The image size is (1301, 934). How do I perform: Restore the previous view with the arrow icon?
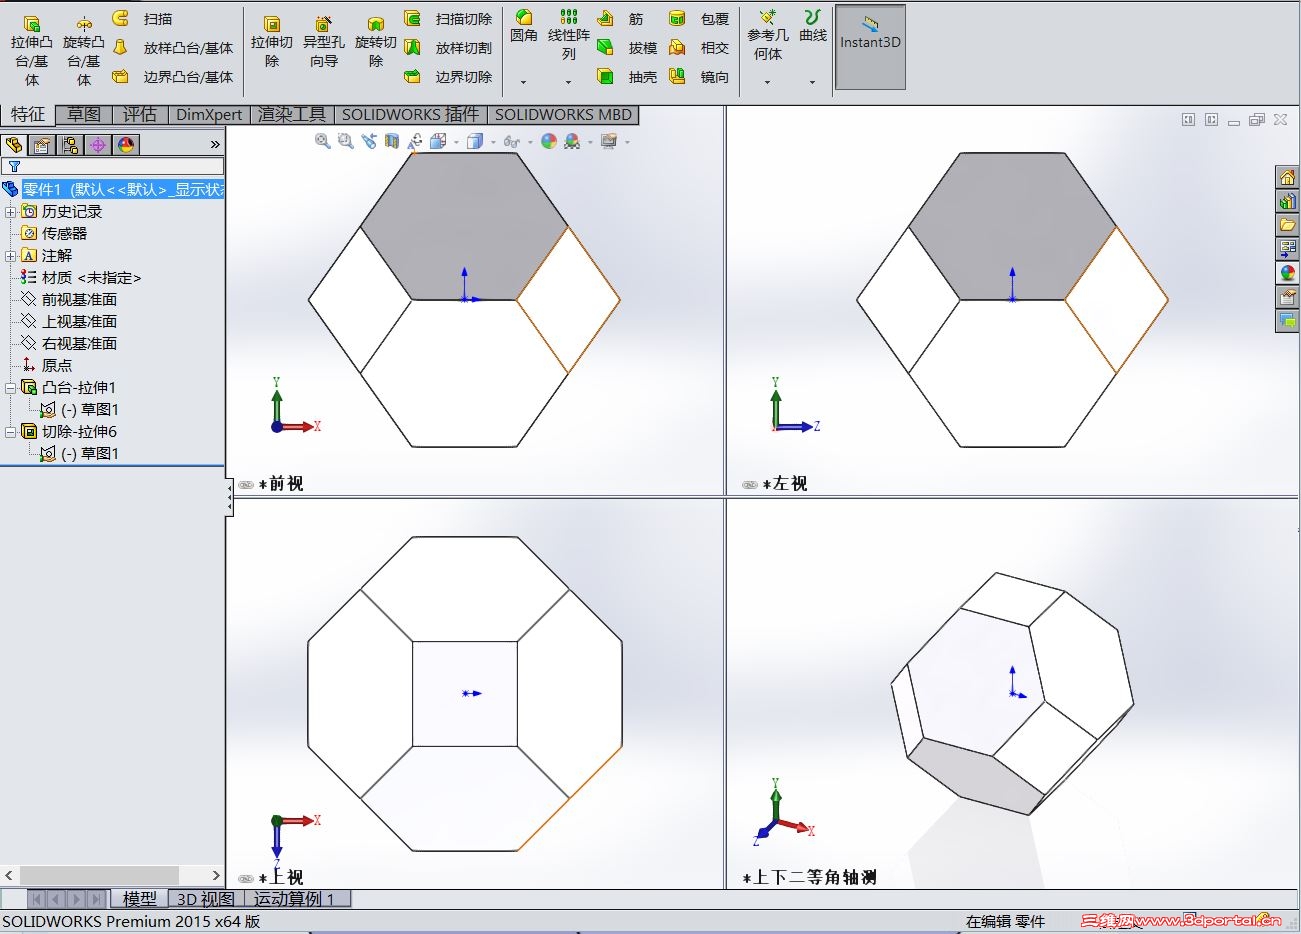(369, 141)
